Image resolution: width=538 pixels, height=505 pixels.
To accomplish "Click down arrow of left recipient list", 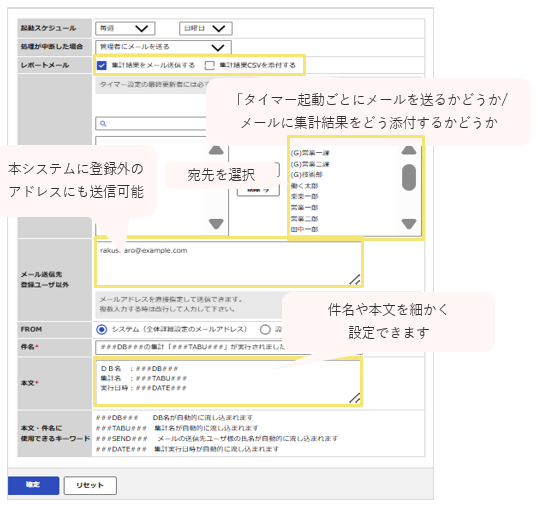I will coord(216,224).
